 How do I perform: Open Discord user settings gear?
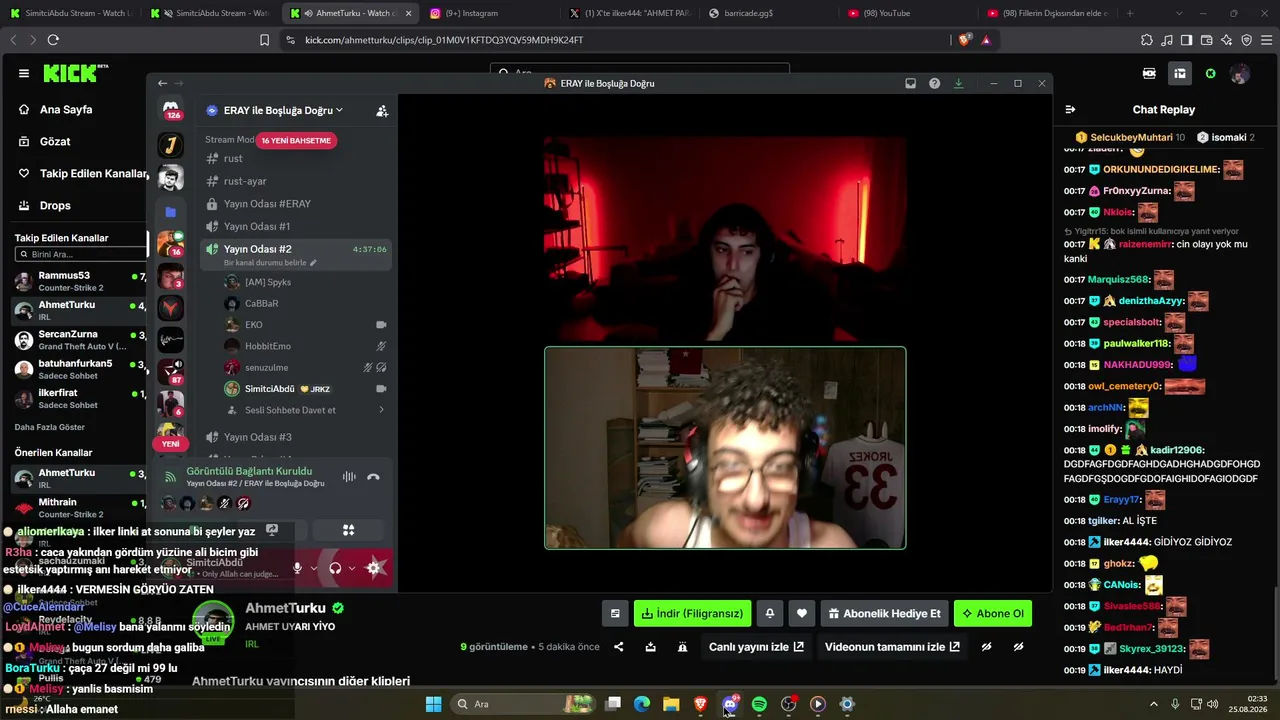(375, 568)
